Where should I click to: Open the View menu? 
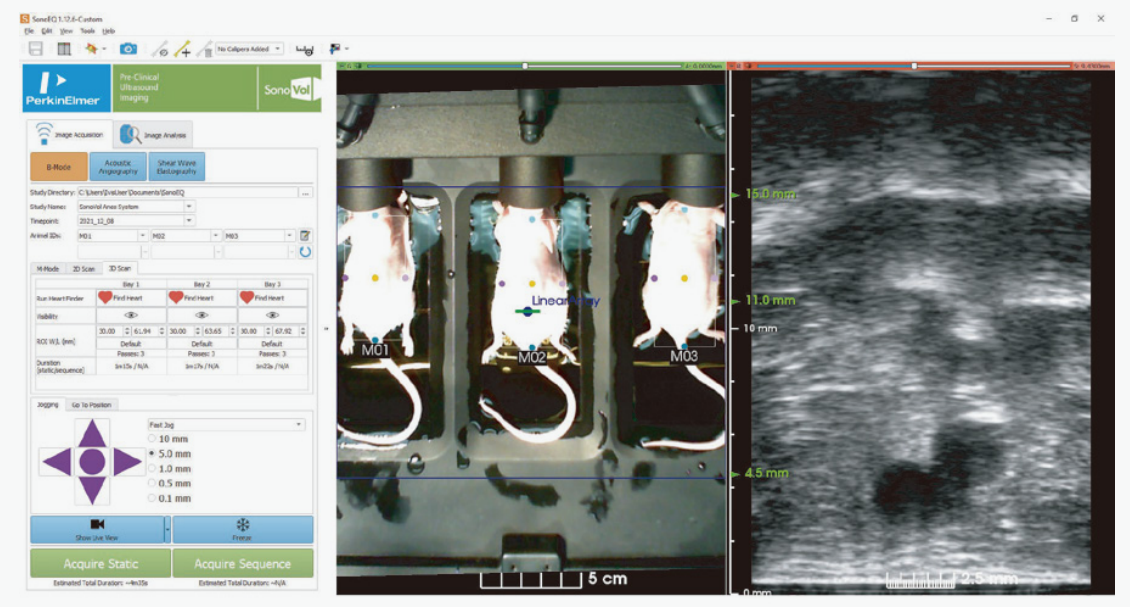click(x=66, y=31)
